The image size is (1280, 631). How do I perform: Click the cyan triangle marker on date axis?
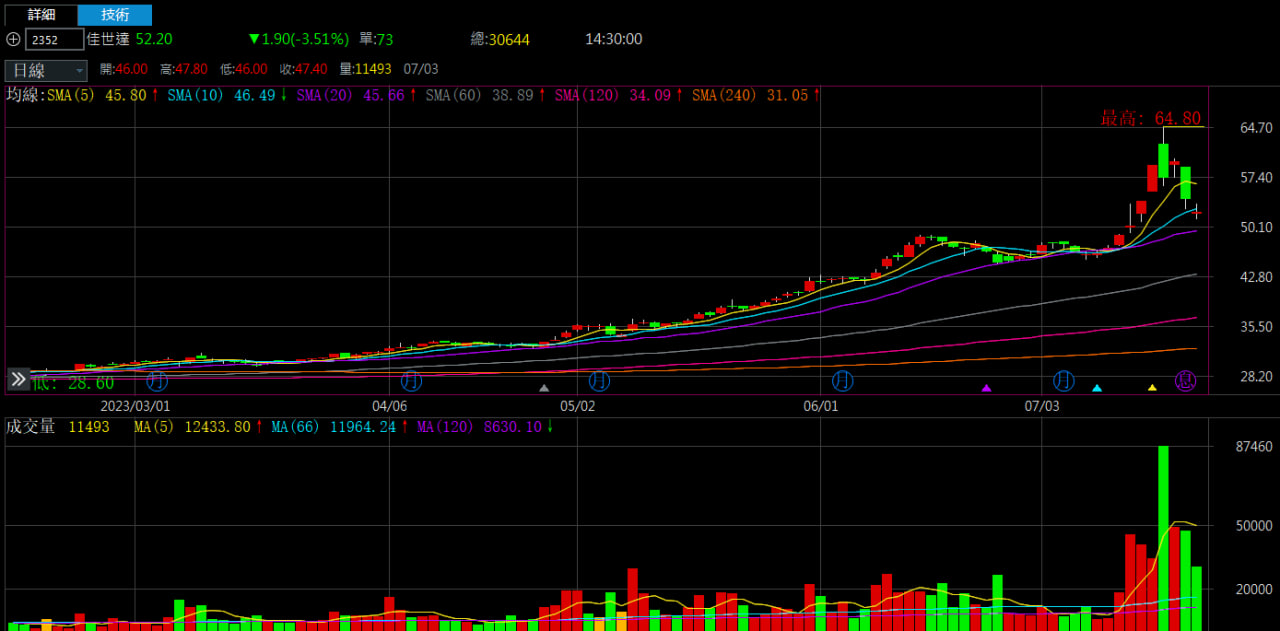click(x=1097, y=388)
